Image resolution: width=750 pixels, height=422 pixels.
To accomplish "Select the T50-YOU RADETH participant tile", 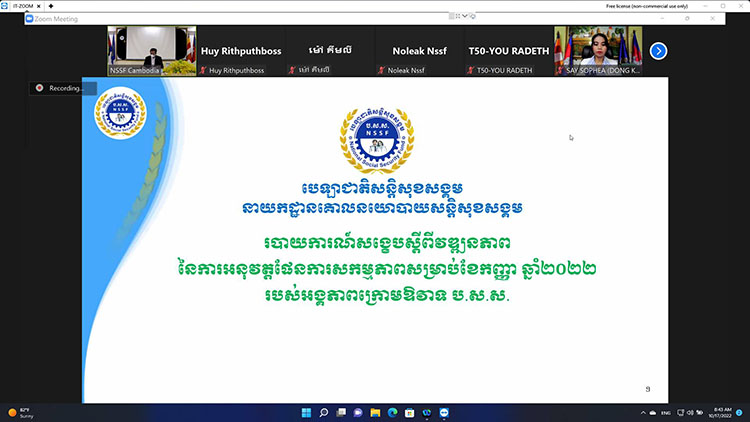I will [509, 51].
